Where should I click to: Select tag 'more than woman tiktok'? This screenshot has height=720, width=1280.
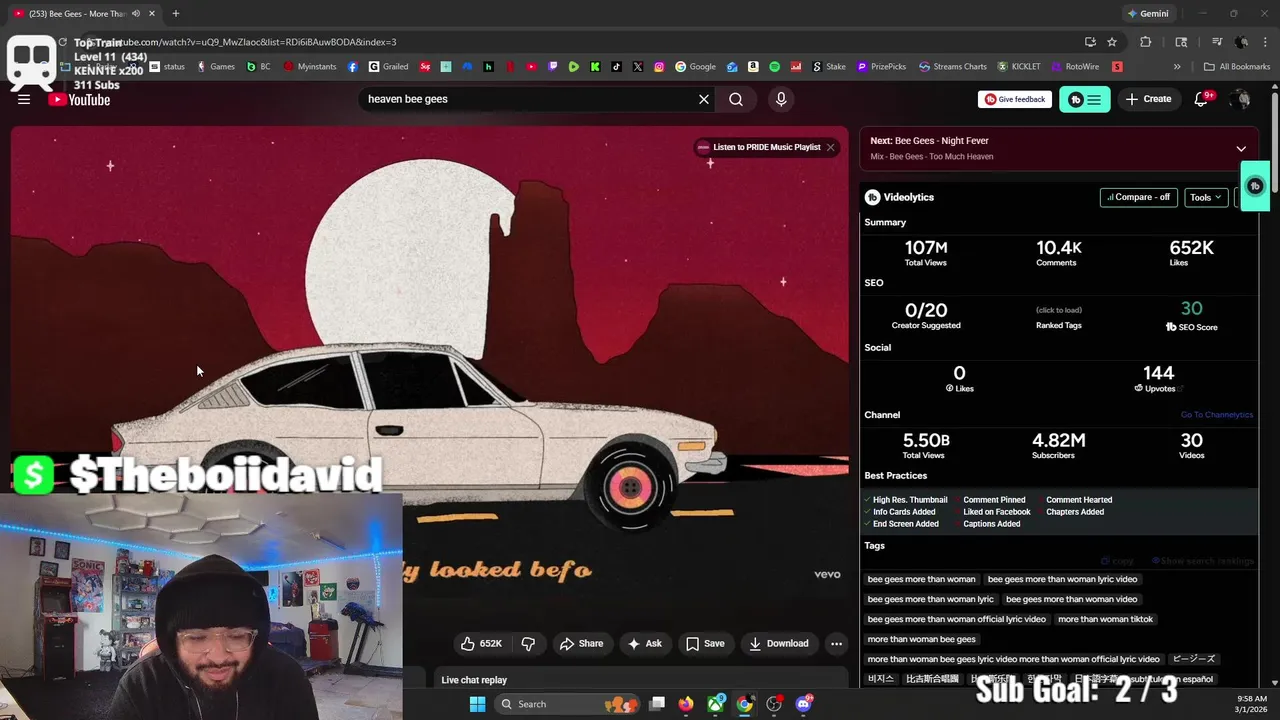pyautogui.click(x=1105, y=619)
